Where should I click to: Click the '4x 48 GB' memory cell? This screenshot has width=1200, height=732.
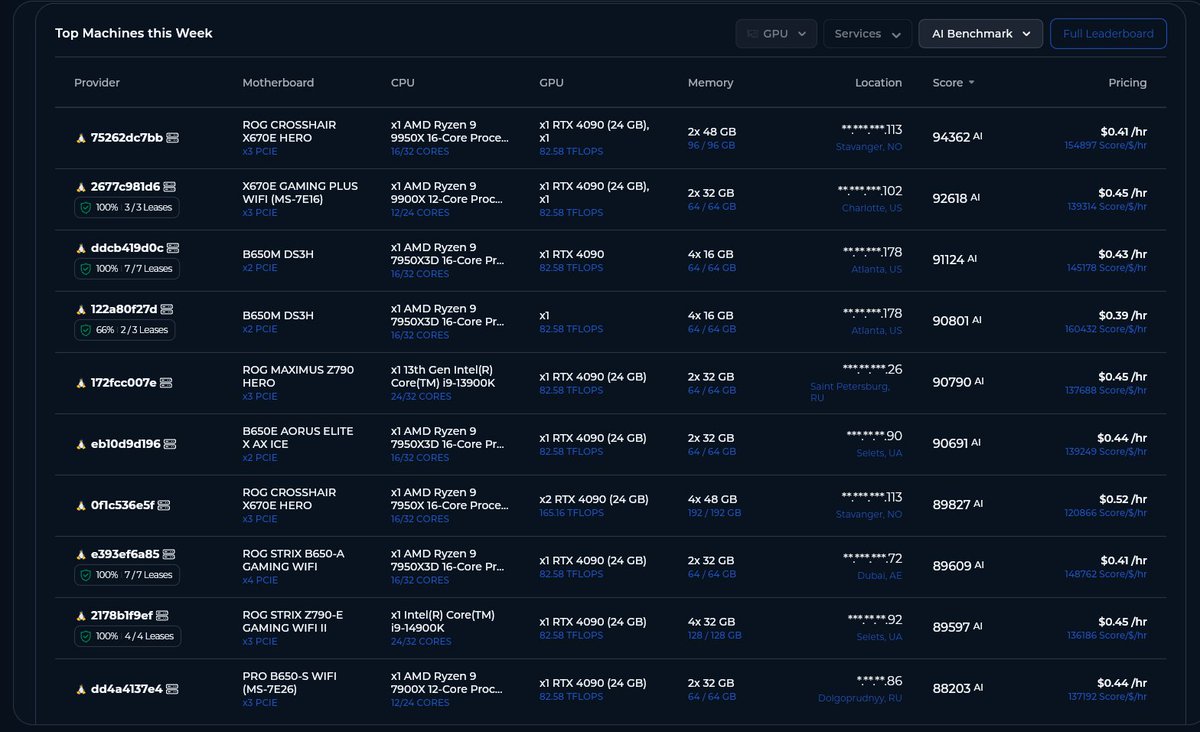click(x=712, y=499)
